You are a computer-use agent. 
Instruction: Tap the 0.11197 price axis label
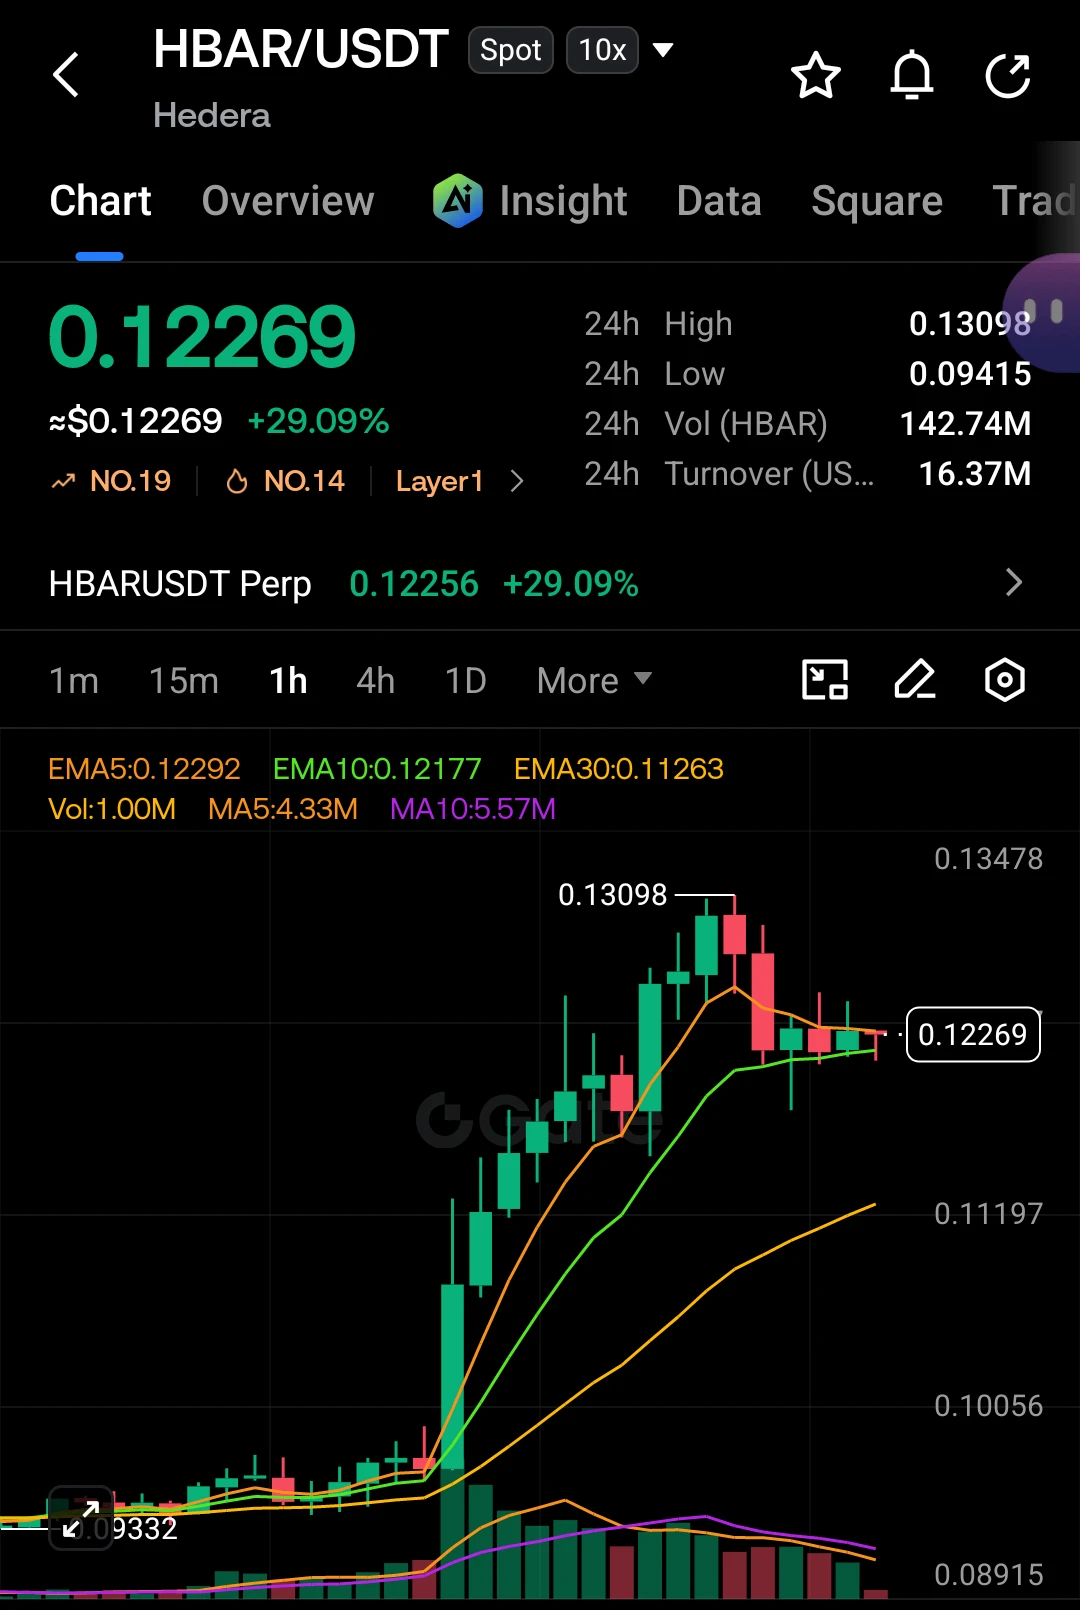tap(988, 1214)
